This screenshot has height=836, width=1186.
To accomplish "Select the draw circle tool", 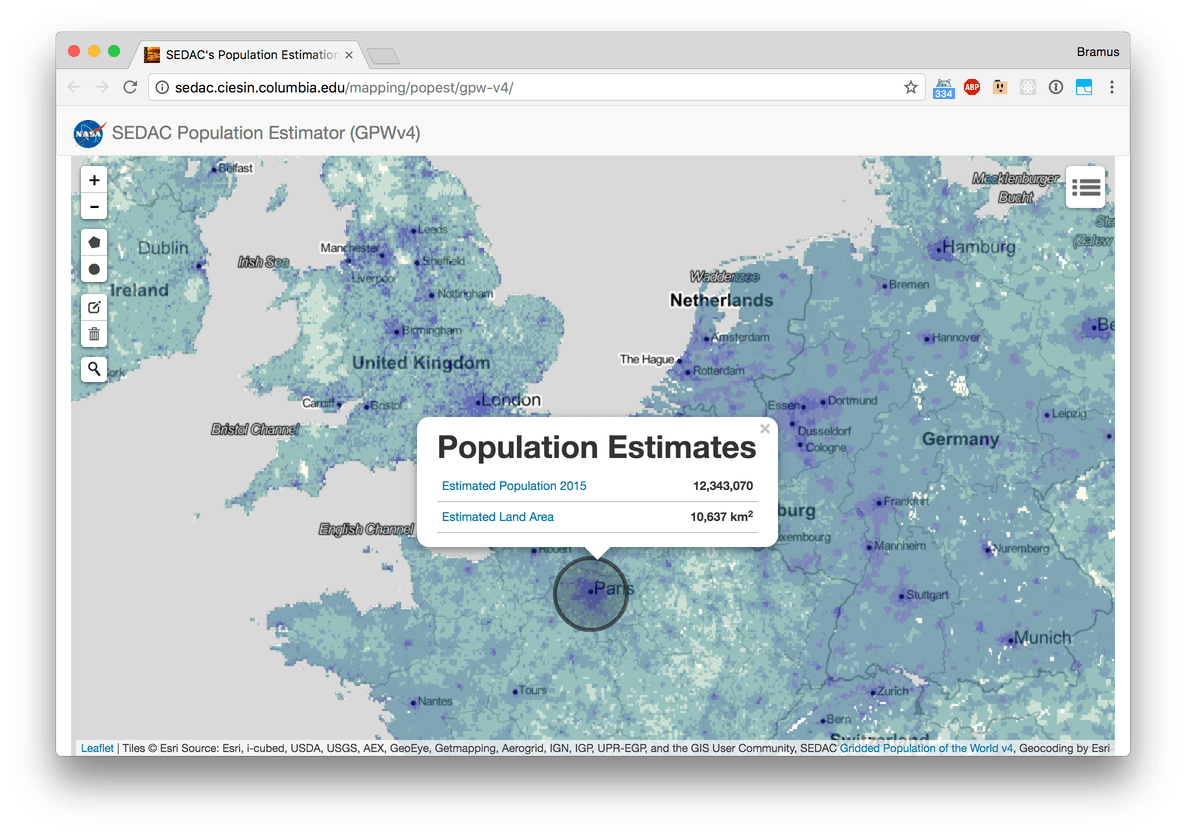I will click(x=94, y=269).
